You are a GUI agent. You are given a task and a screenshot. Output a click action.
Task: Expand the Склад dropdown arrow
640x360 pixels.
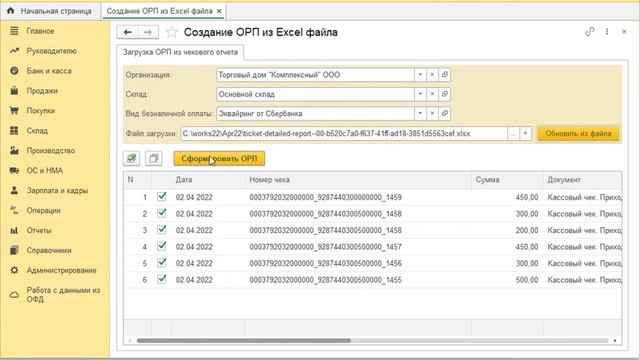click(x=420, y=94)
